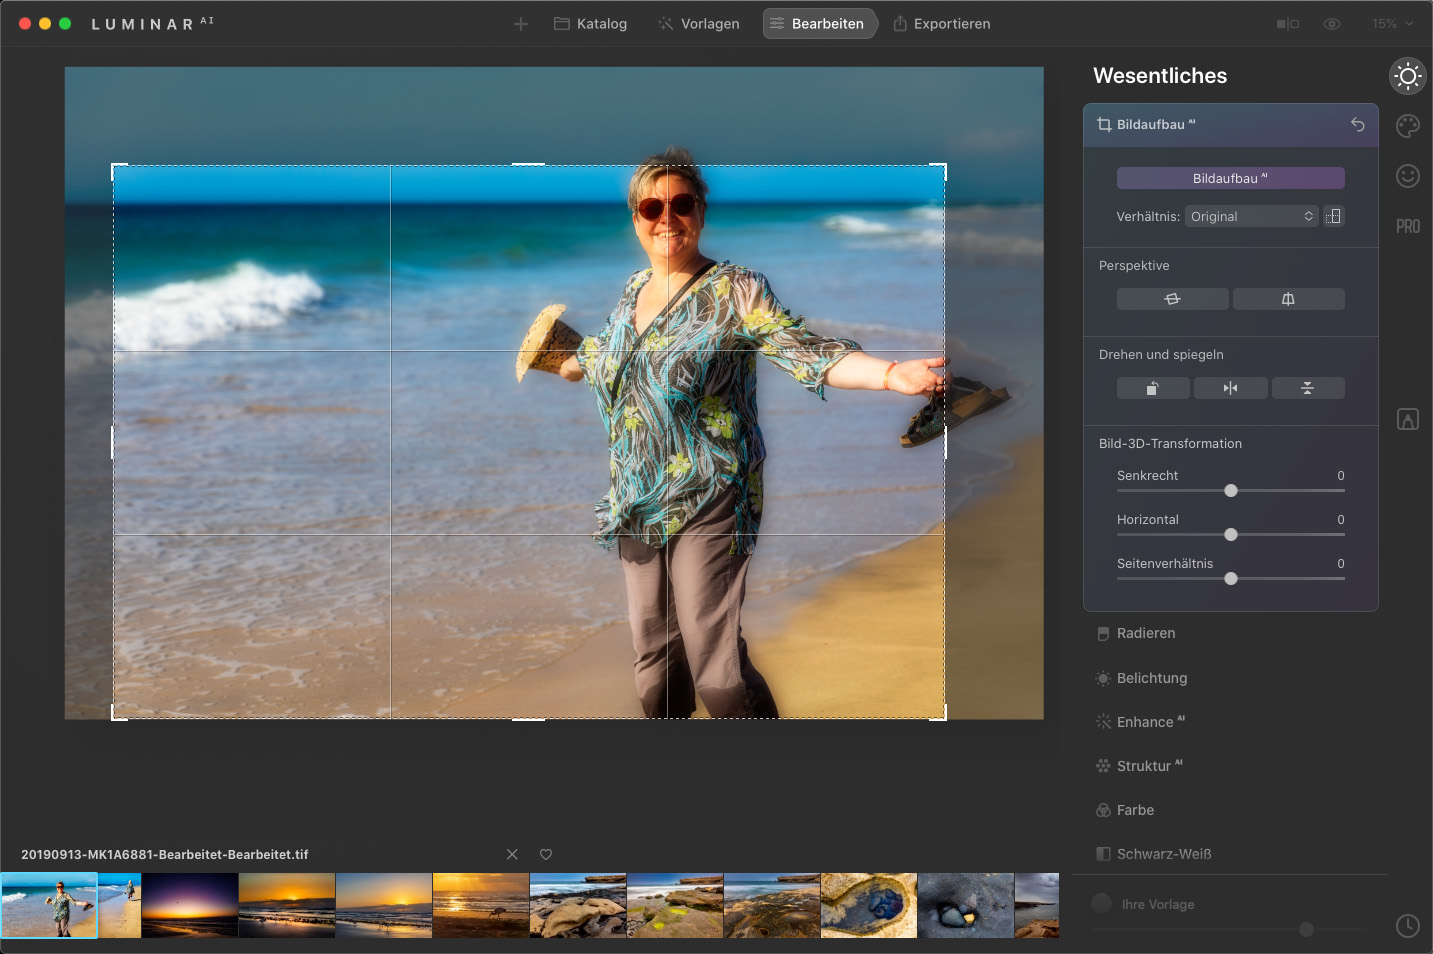This screenshot has height=954, width=1433.
Task: Reset Bildaufbau with the undo arrow
Action: point(1357,125)
